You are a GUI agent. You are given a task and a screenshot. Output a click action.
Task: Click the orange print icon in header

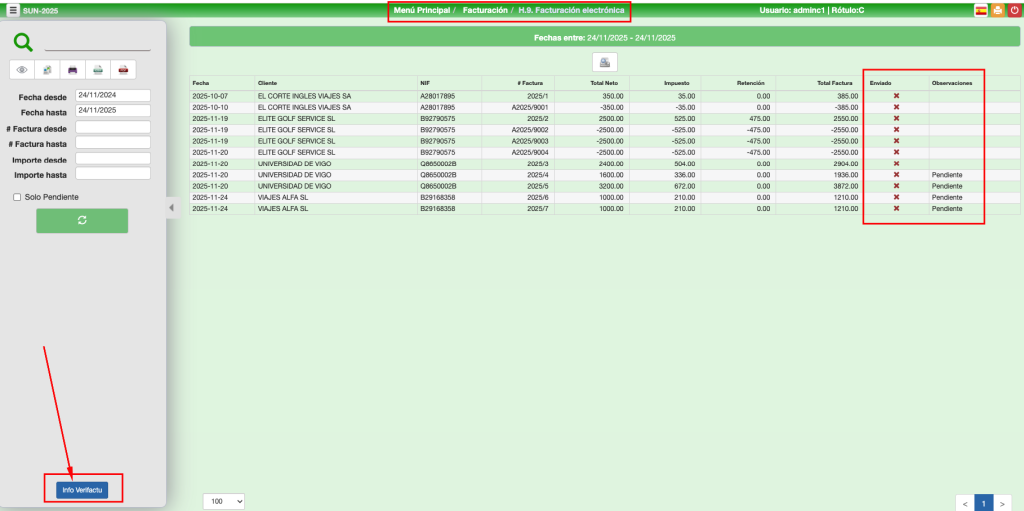click(x=997, y=10)
